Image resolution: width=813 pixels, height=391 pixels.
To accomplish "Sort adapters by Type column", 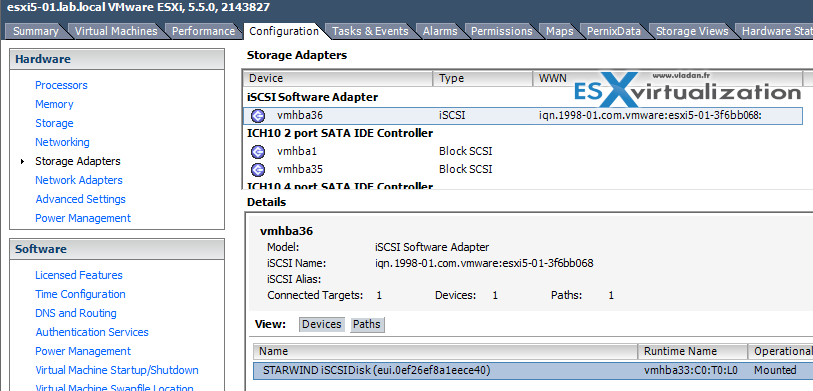I will click(x=483, y=78).
